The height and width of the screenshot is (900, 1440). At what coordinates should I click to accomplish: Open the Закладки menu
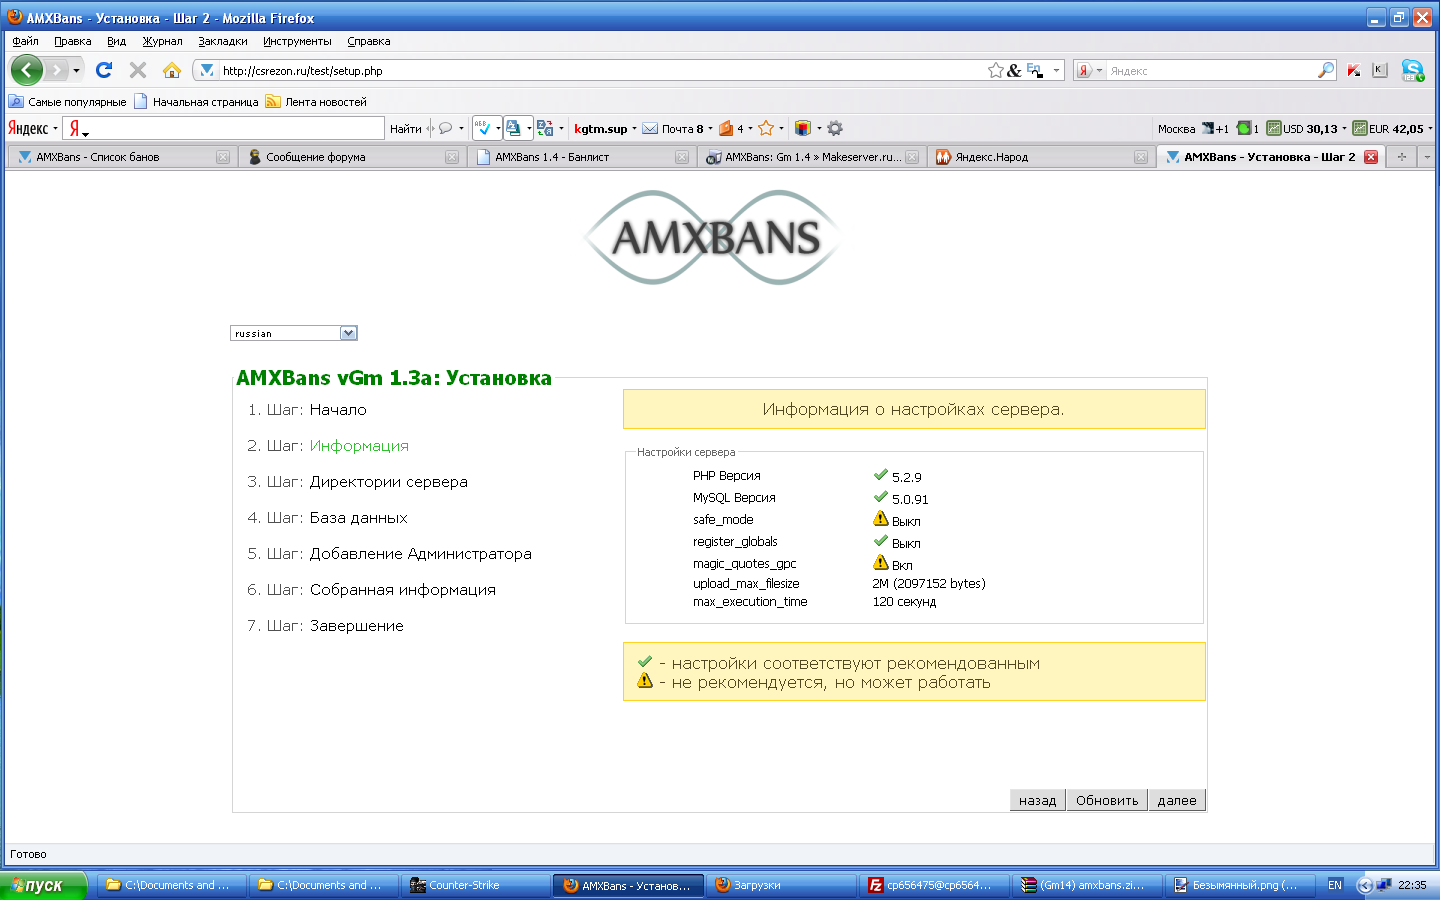(222, 41)
